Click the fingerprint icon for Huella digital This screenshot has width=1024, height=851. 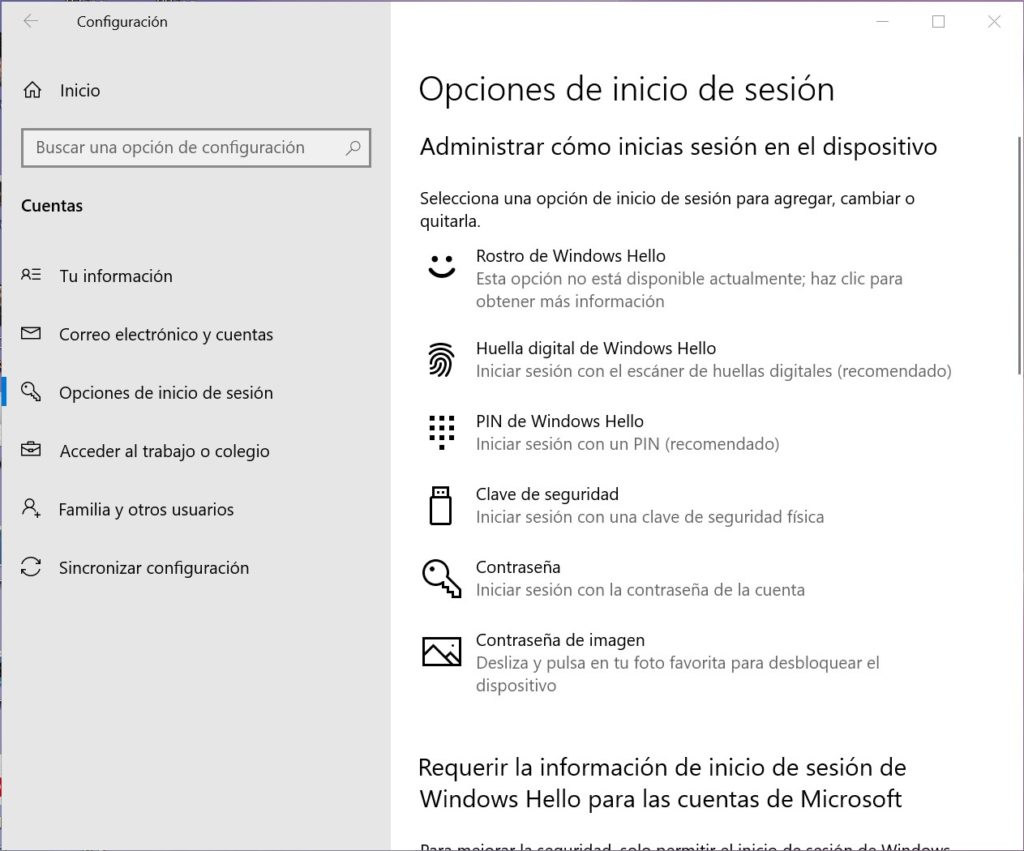click(x=441, y=360)
